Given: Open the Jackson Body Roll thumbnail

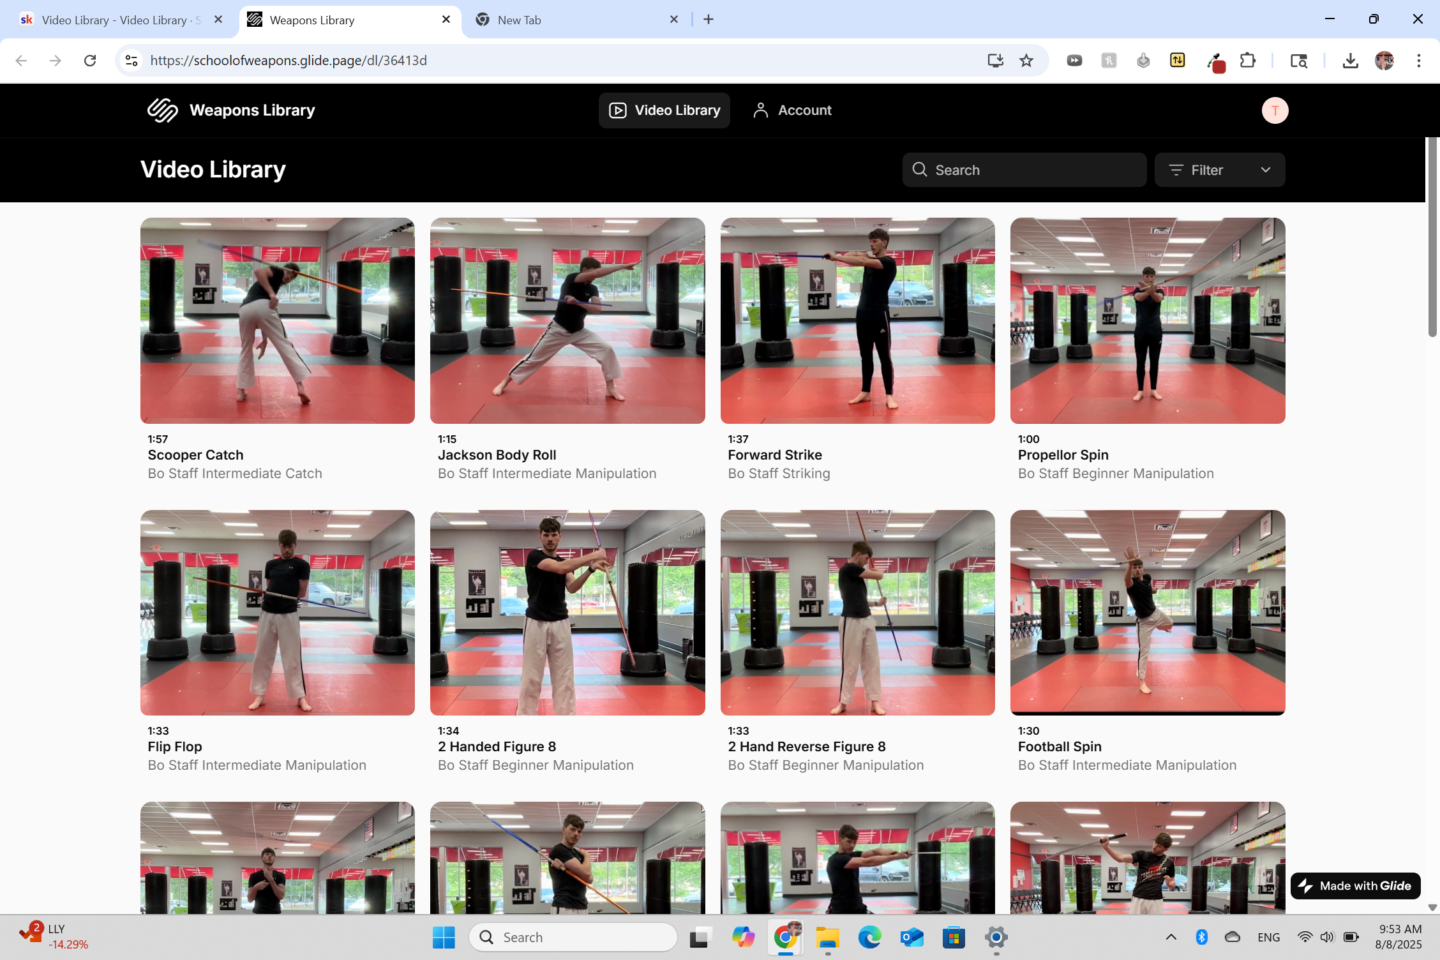Looking at the screenshot, I should (x=567, y=321).
